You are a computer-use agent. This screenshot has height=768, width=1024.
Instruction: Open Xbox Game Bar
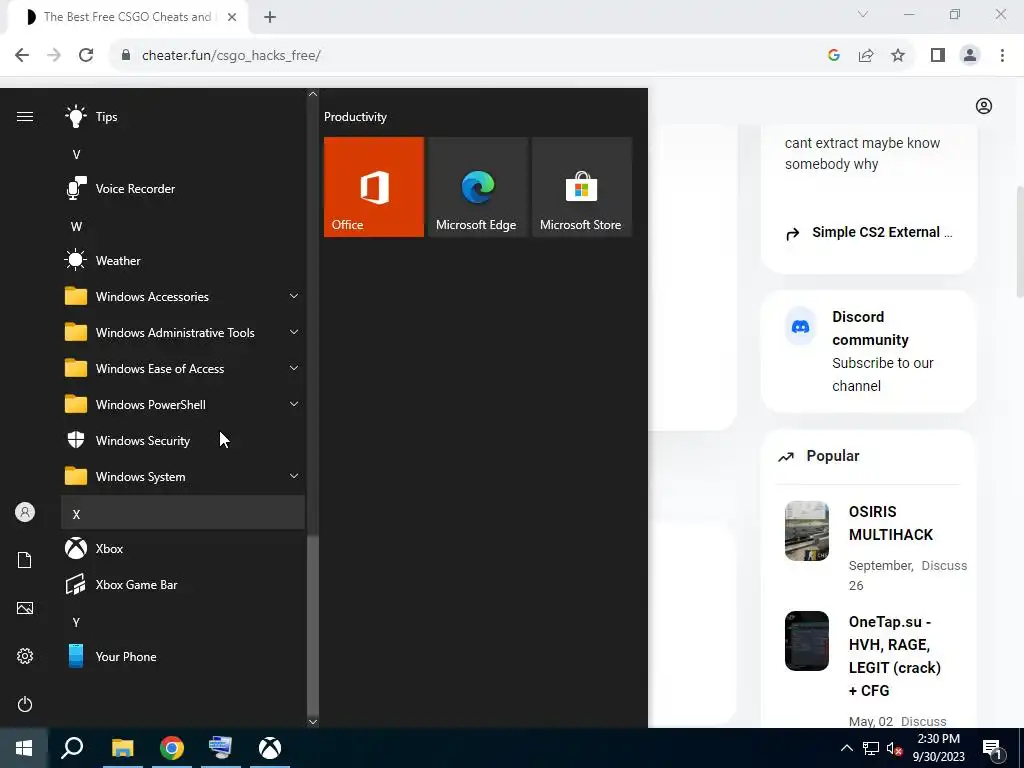[183, 584]
